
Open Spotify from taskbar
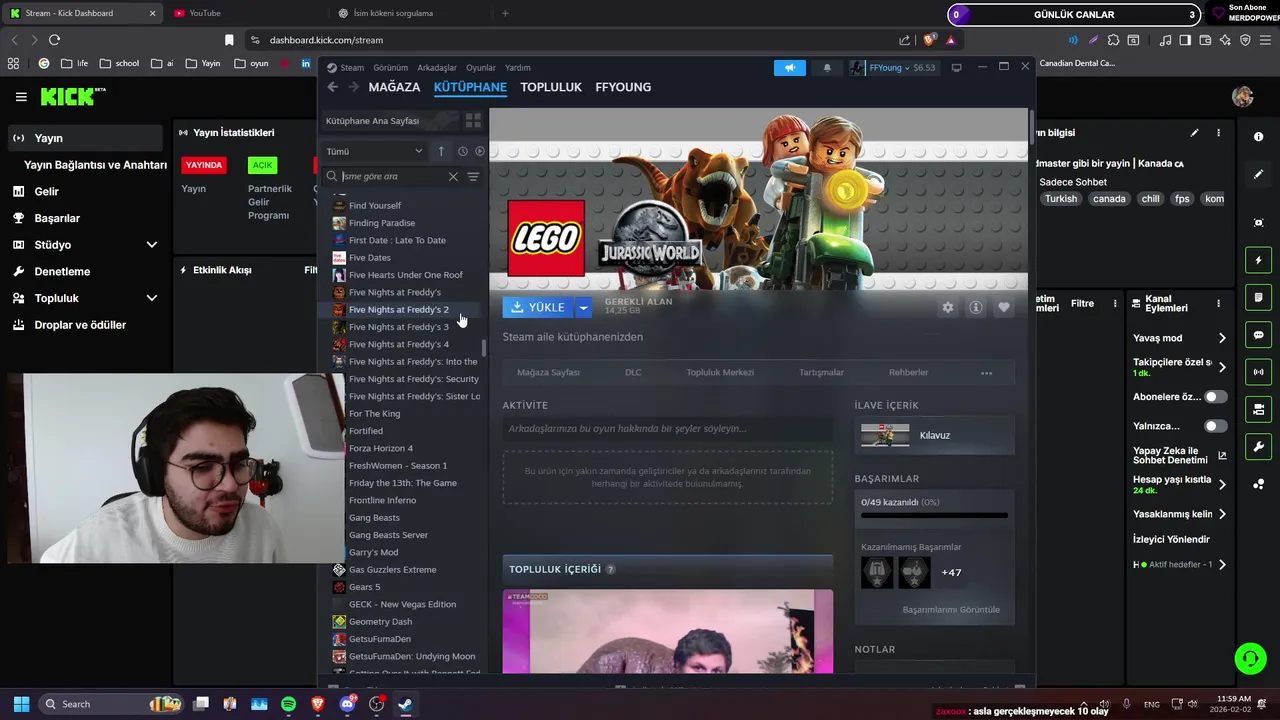pyautogui.click(x=288, y=704)
